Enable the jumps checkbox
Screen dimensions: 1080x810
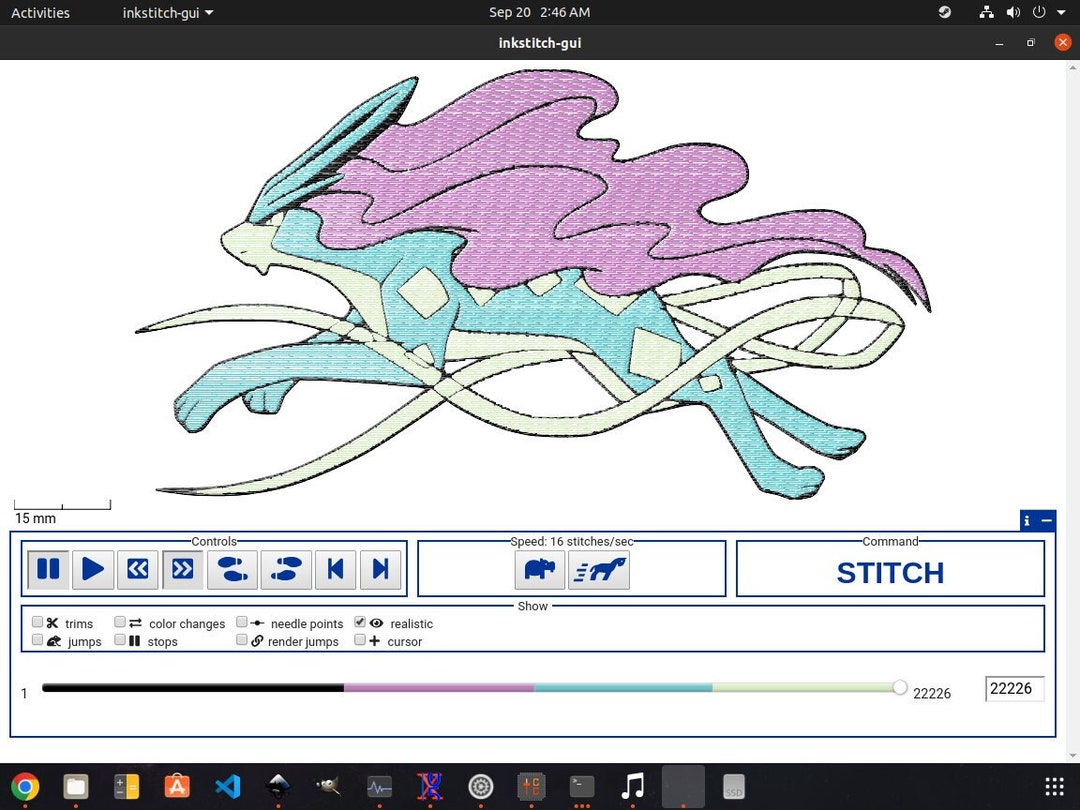pyautogui.click(x=38, y=640)
